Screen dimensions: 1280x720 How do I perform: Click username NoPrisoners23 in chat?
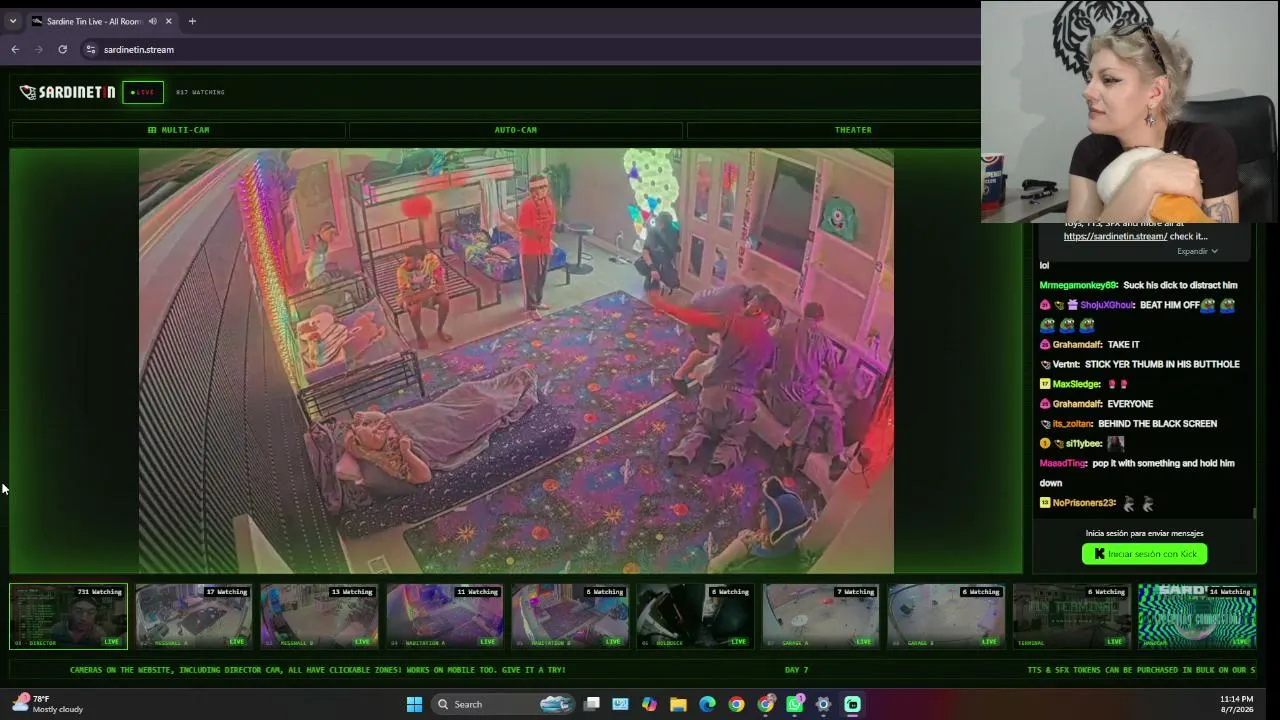[1084, 503]
